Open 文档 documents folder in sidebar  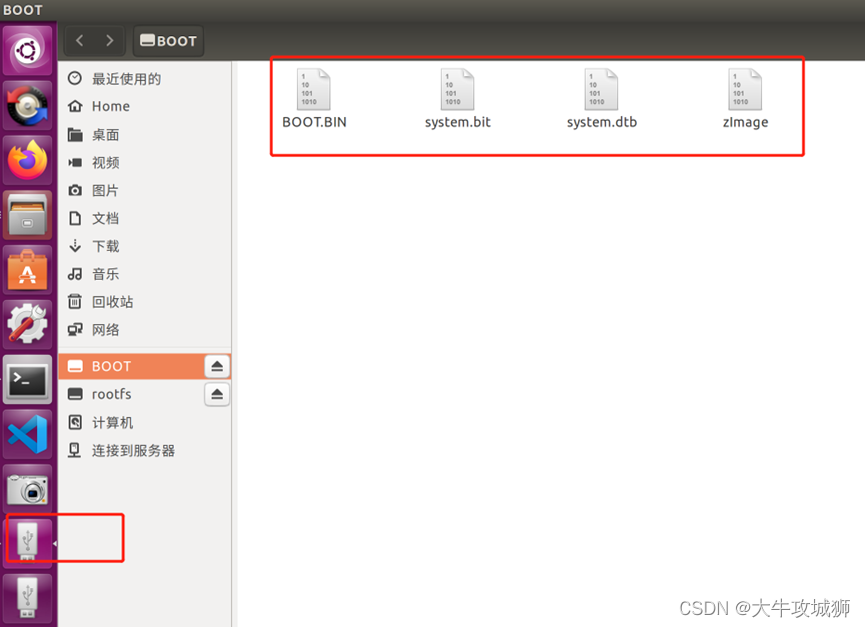145,218
